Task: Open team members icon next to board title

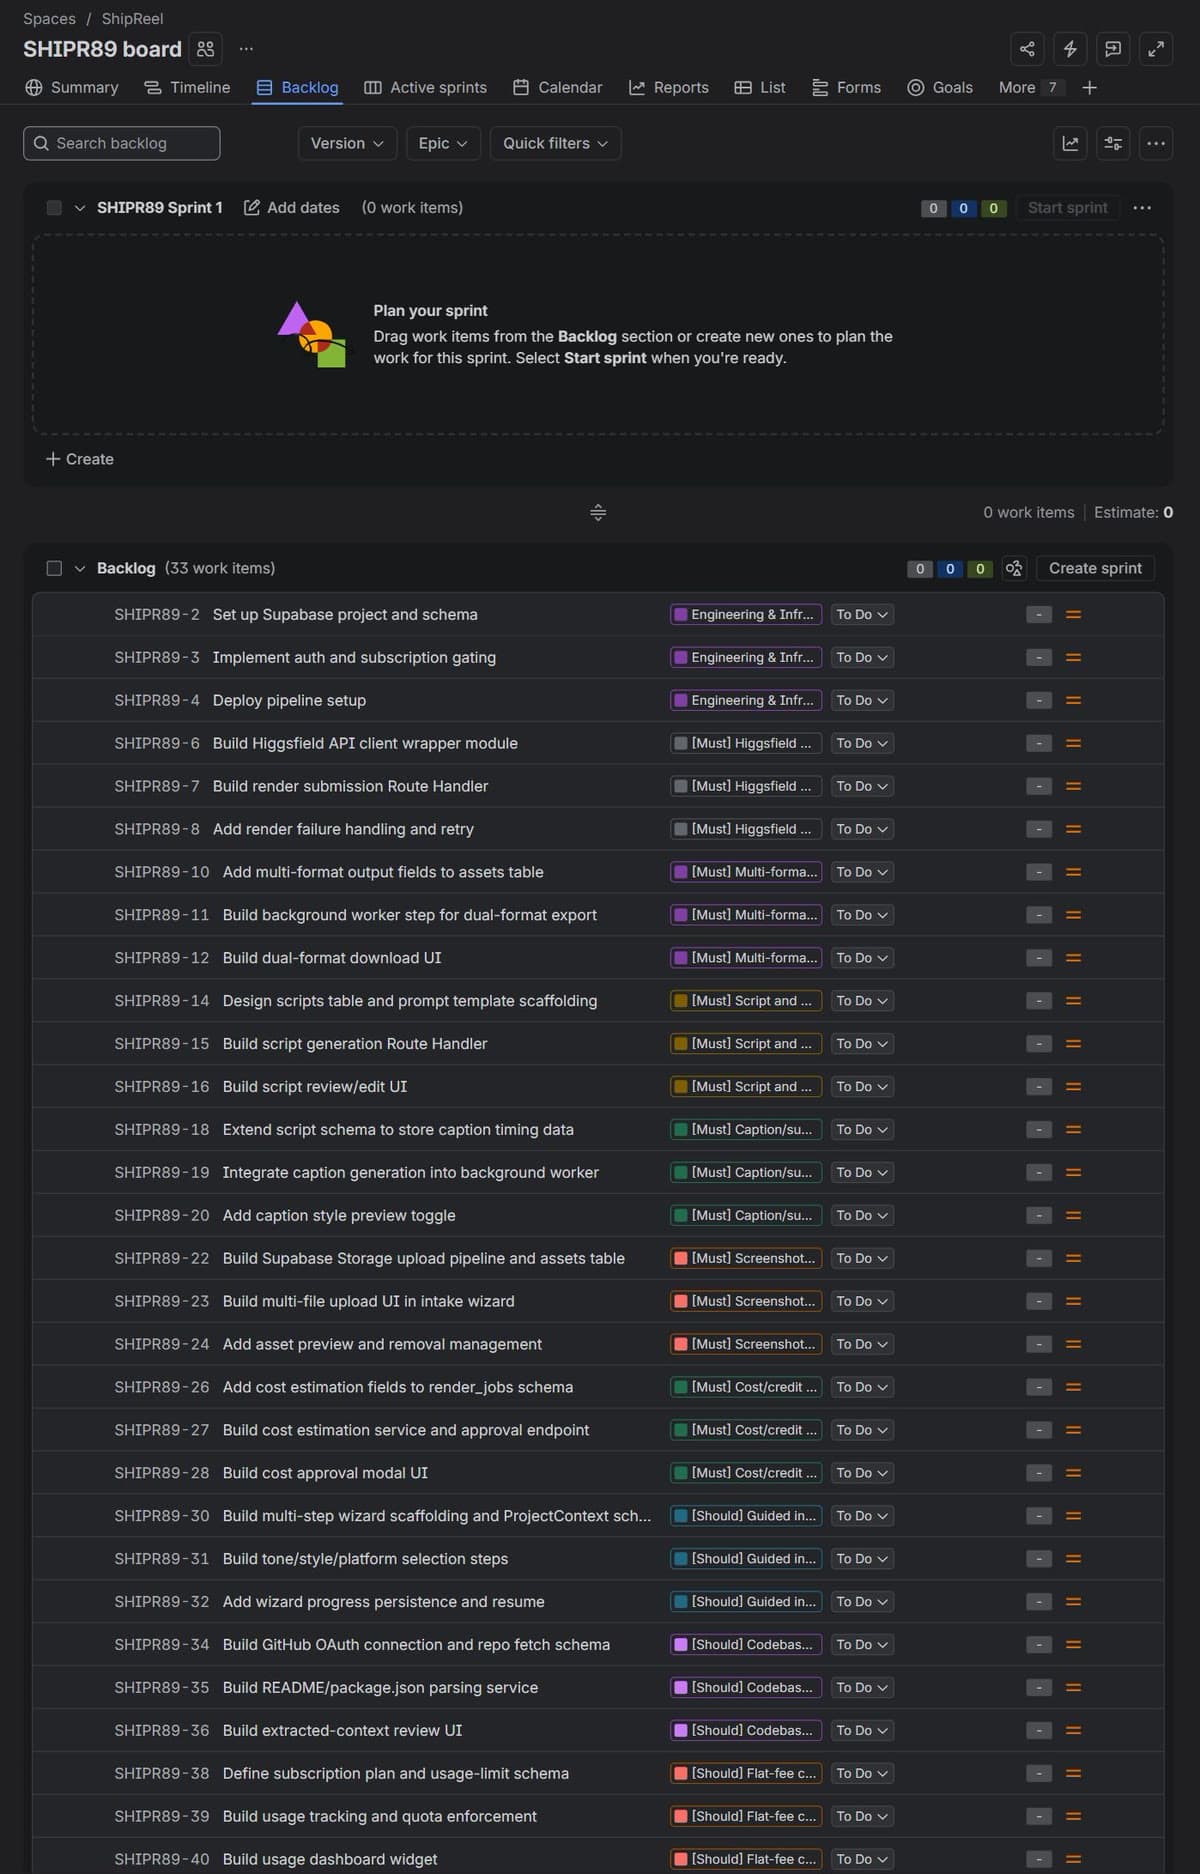Action: pos(205,49)
